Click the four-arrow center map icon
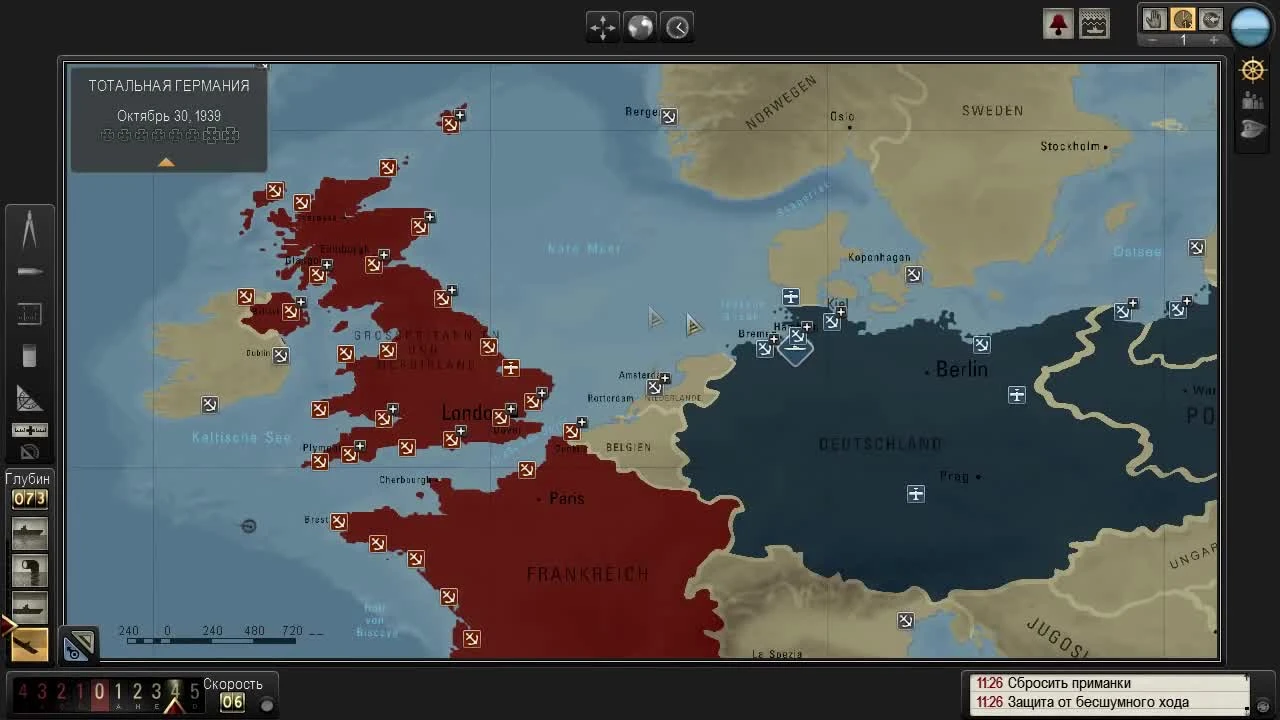 tap(603, 27)
